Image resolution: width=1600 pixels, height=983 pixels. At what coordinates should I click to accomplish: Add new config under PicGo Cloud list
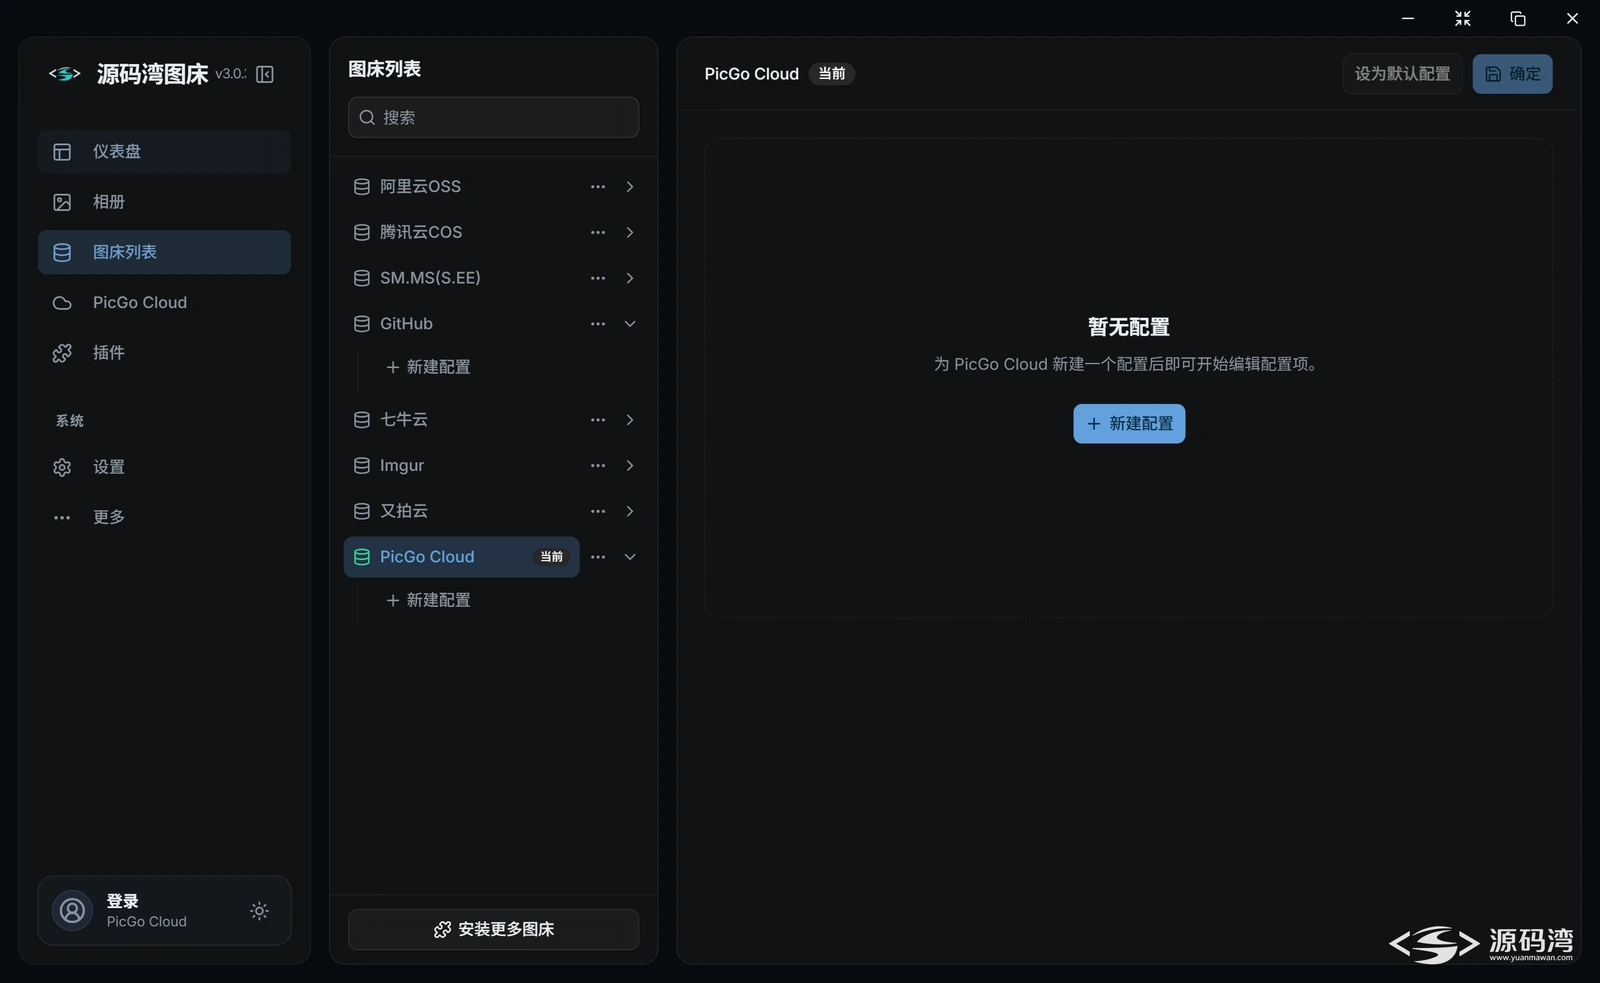428,600
